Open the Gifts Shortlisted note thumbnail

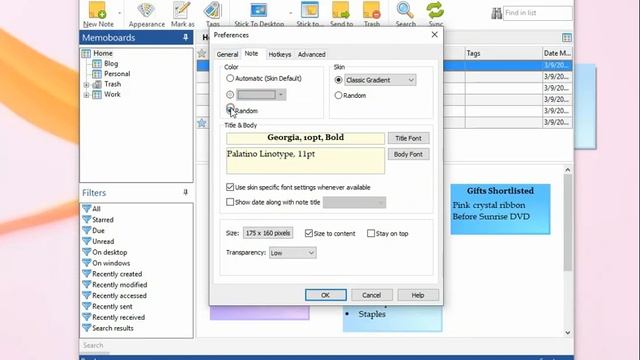point(500,209)
